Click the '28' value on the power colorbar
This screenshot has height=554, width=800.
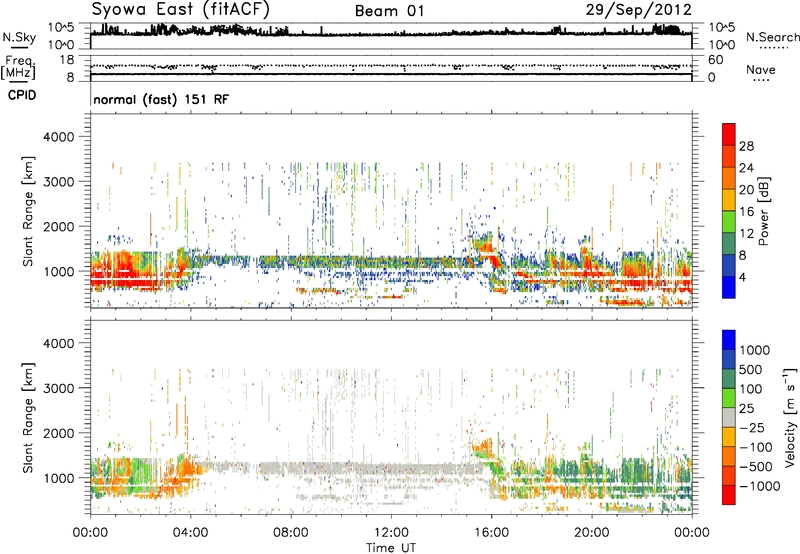click(x=746, y=146)
